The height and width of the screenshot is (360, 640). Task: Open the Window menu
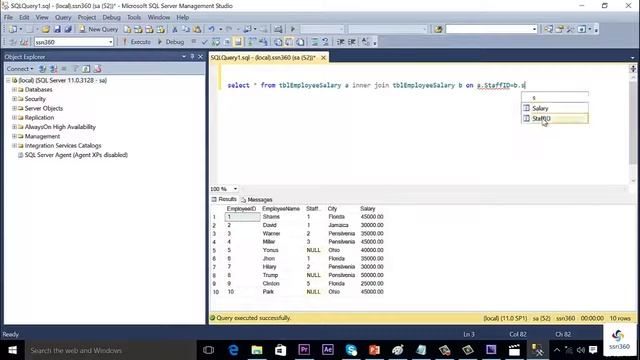tap(159, 17)
